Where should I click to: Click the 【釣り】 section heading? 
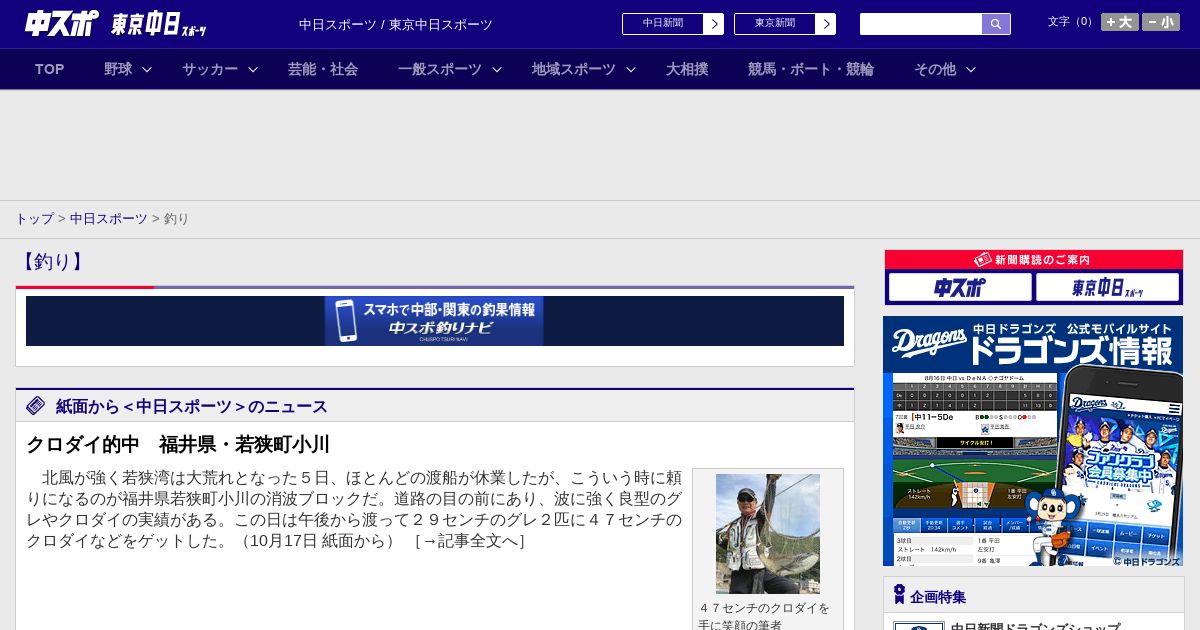click(53, 262)
